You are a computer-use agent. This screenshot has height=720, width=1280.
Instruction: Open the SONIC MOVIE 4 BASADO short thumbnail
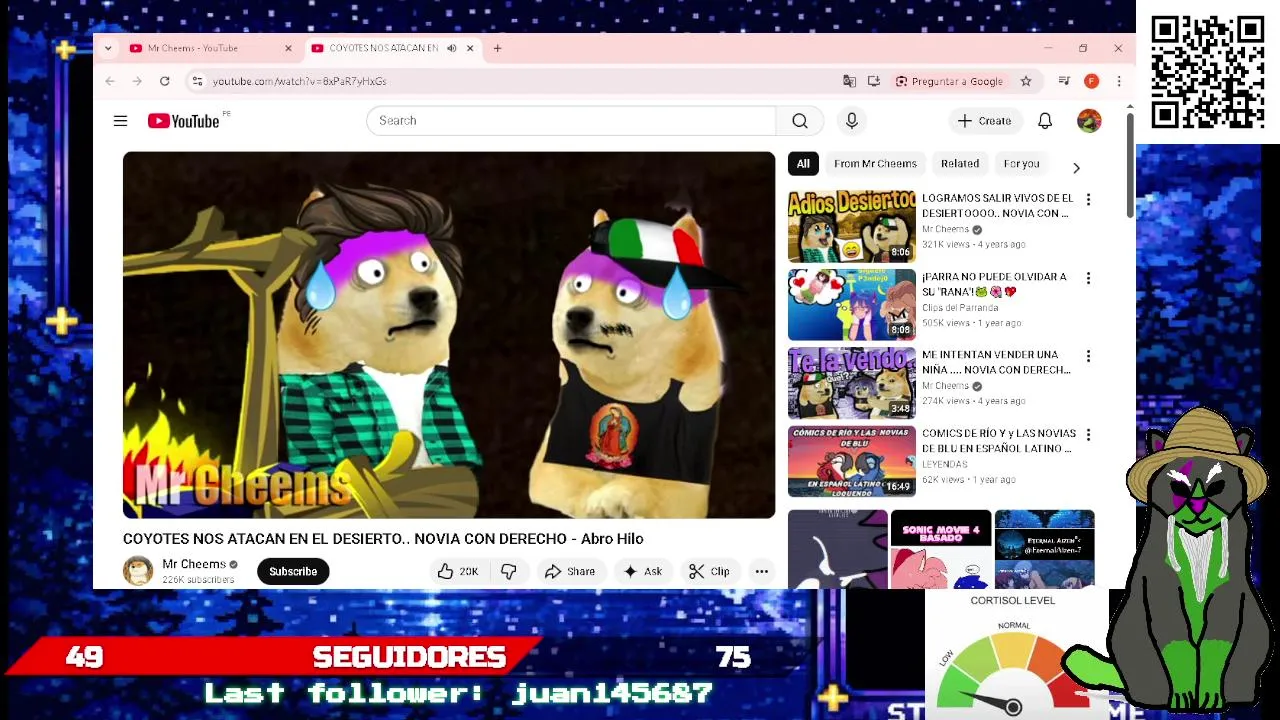pos(941,549)
